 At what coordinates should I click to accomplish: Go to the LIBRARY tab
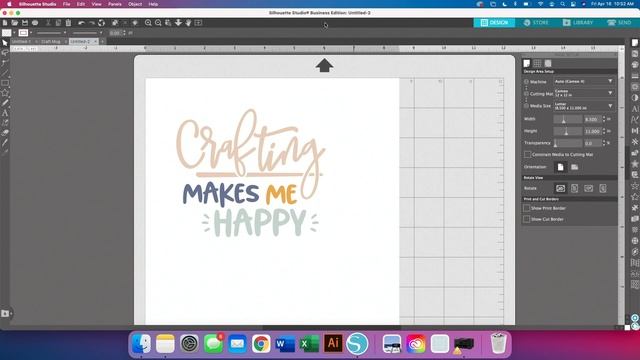tap(578, 23)
